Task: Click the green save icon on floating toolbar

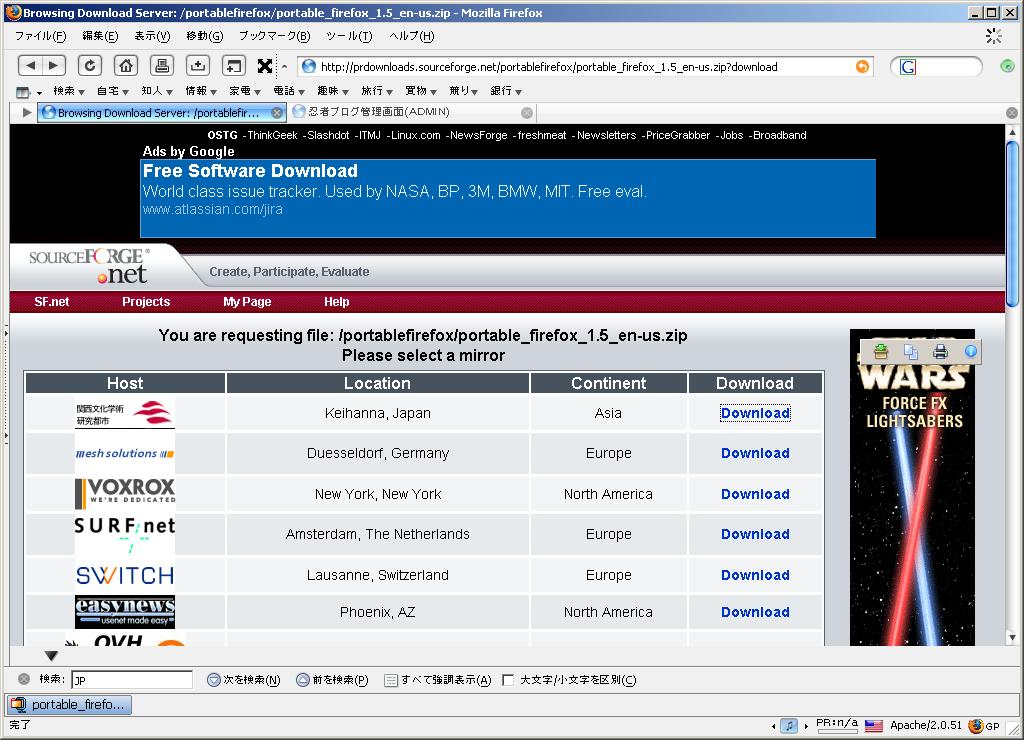Action: tap(881, 352)
